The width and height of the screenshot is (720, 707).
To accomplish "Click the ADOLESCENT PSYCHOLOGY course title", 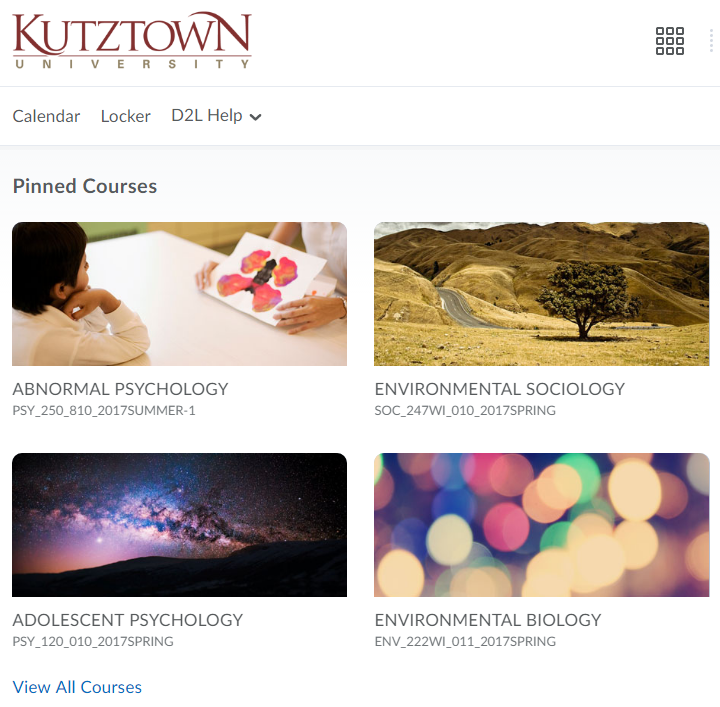I will tap(128, 620).
